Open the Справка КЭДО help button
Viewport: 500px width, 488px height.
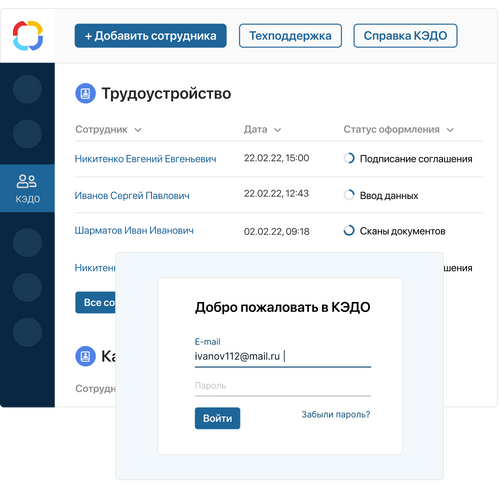tap(405, 36)
